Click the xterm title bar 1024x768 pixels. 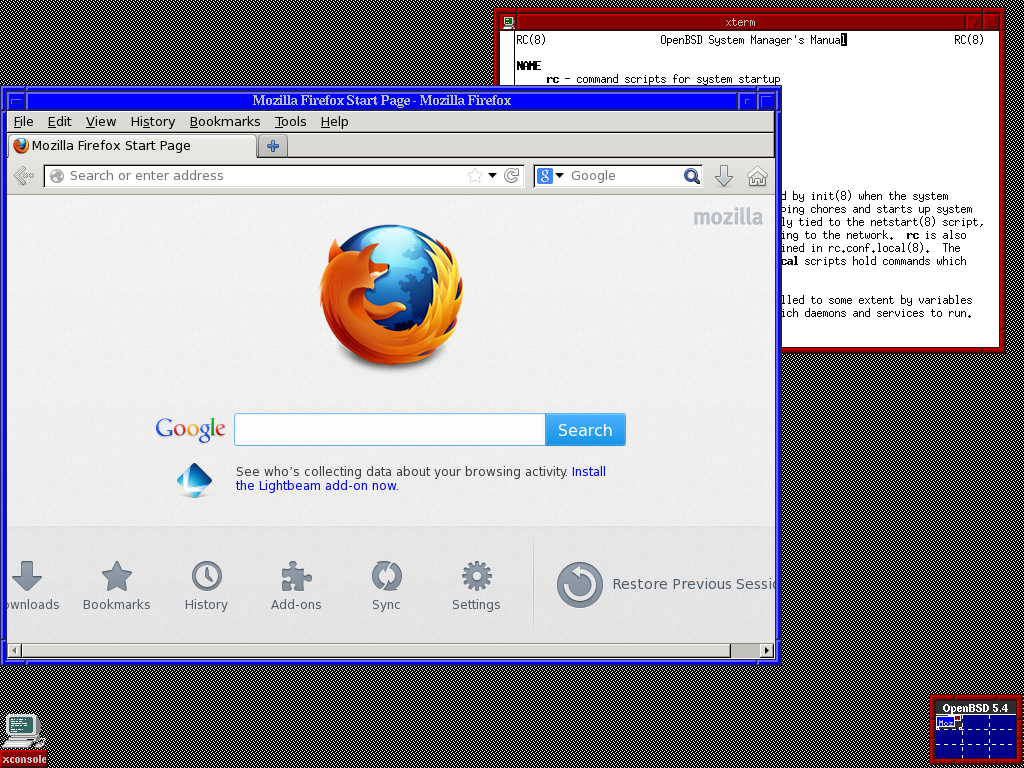click(x=740, y=22)
